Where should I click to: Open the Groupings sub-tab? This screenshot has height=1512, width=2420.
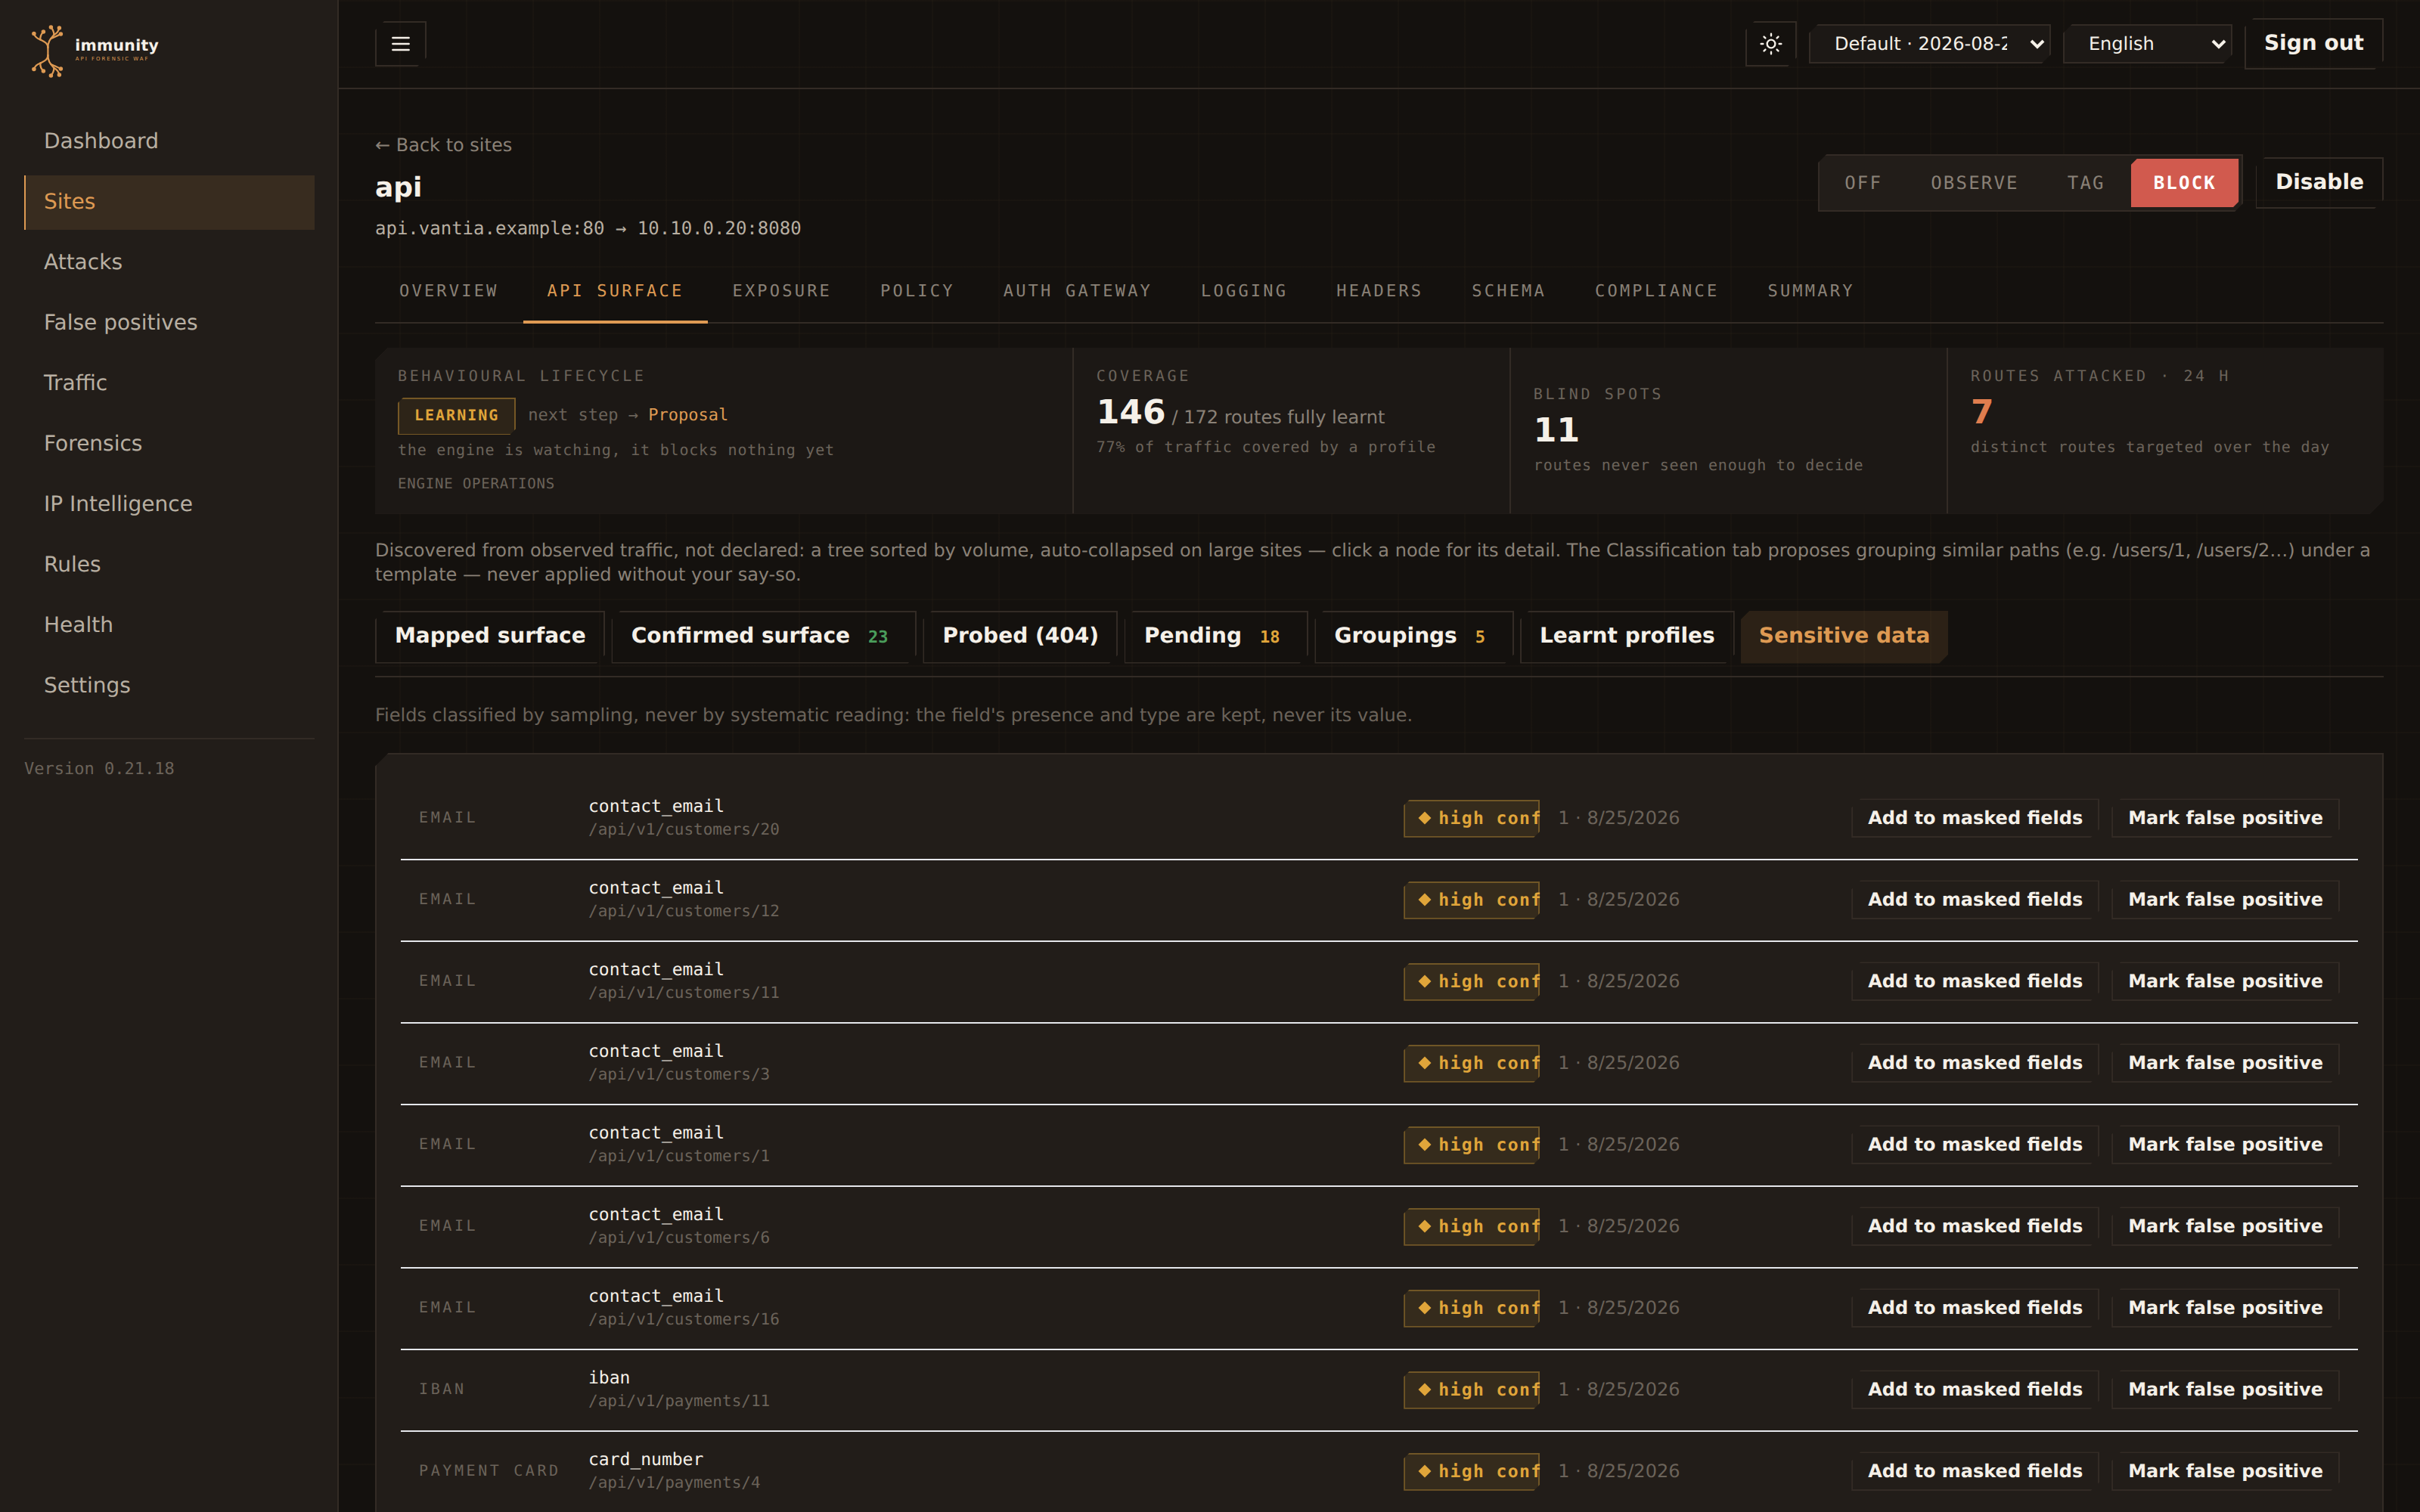(x=1411, y=636)
